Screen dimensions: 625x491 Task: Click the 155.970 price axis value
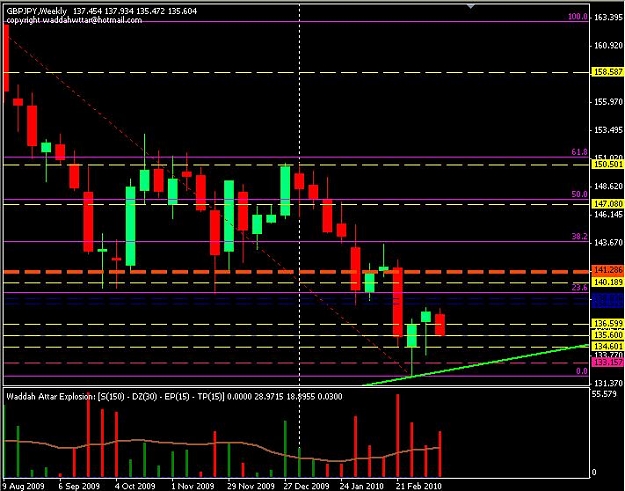(x=608, y=102)
